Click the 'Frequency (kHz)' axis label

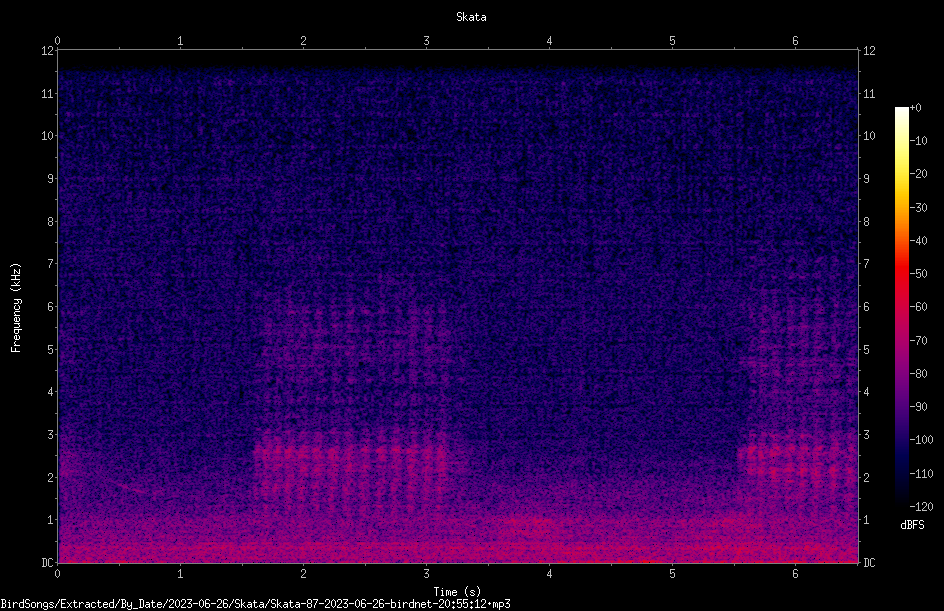pyautogui.click(x=16, y=307)
